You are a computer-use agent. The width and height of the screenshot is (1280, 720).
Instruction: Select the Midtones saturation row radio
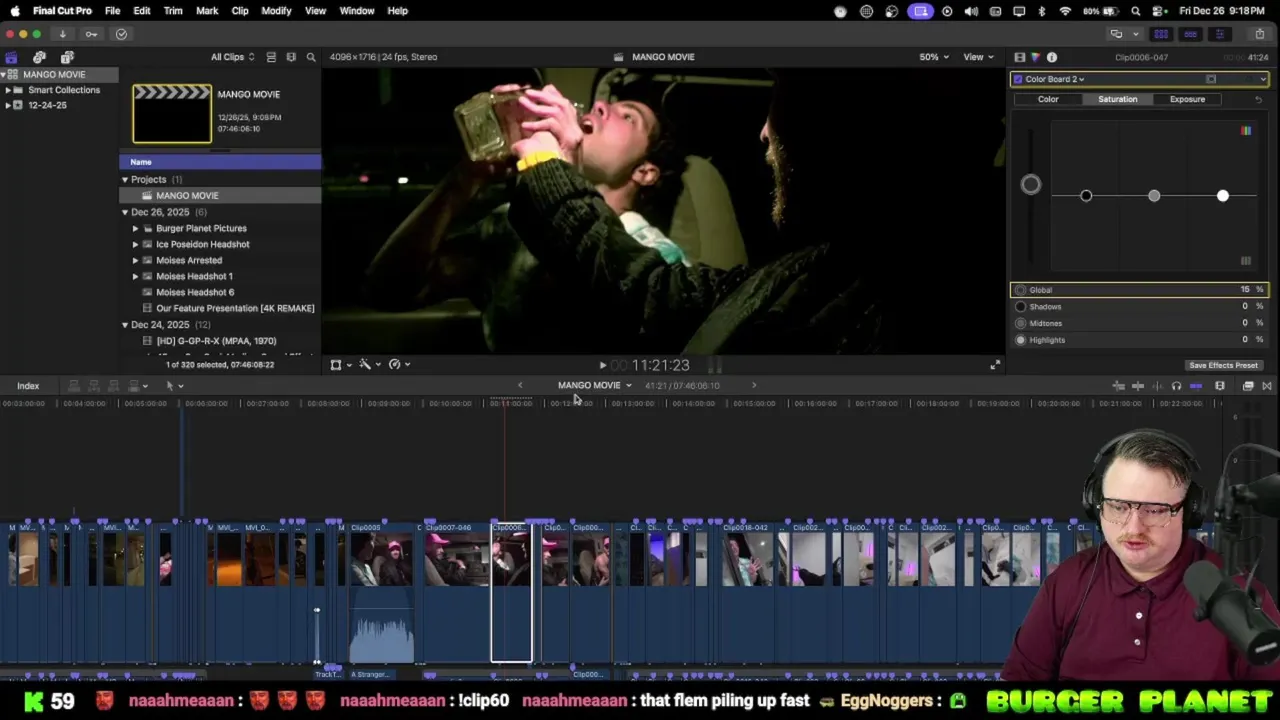click(x=1020, y=323)
